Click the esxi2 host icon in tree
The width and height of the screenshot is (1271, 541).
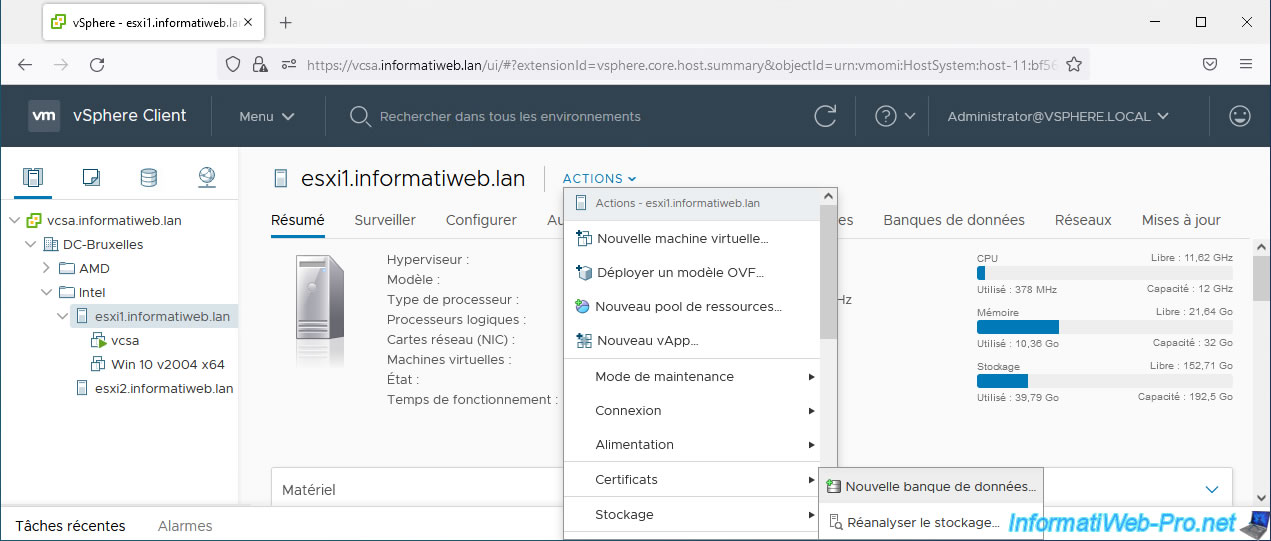pos(82,388)
